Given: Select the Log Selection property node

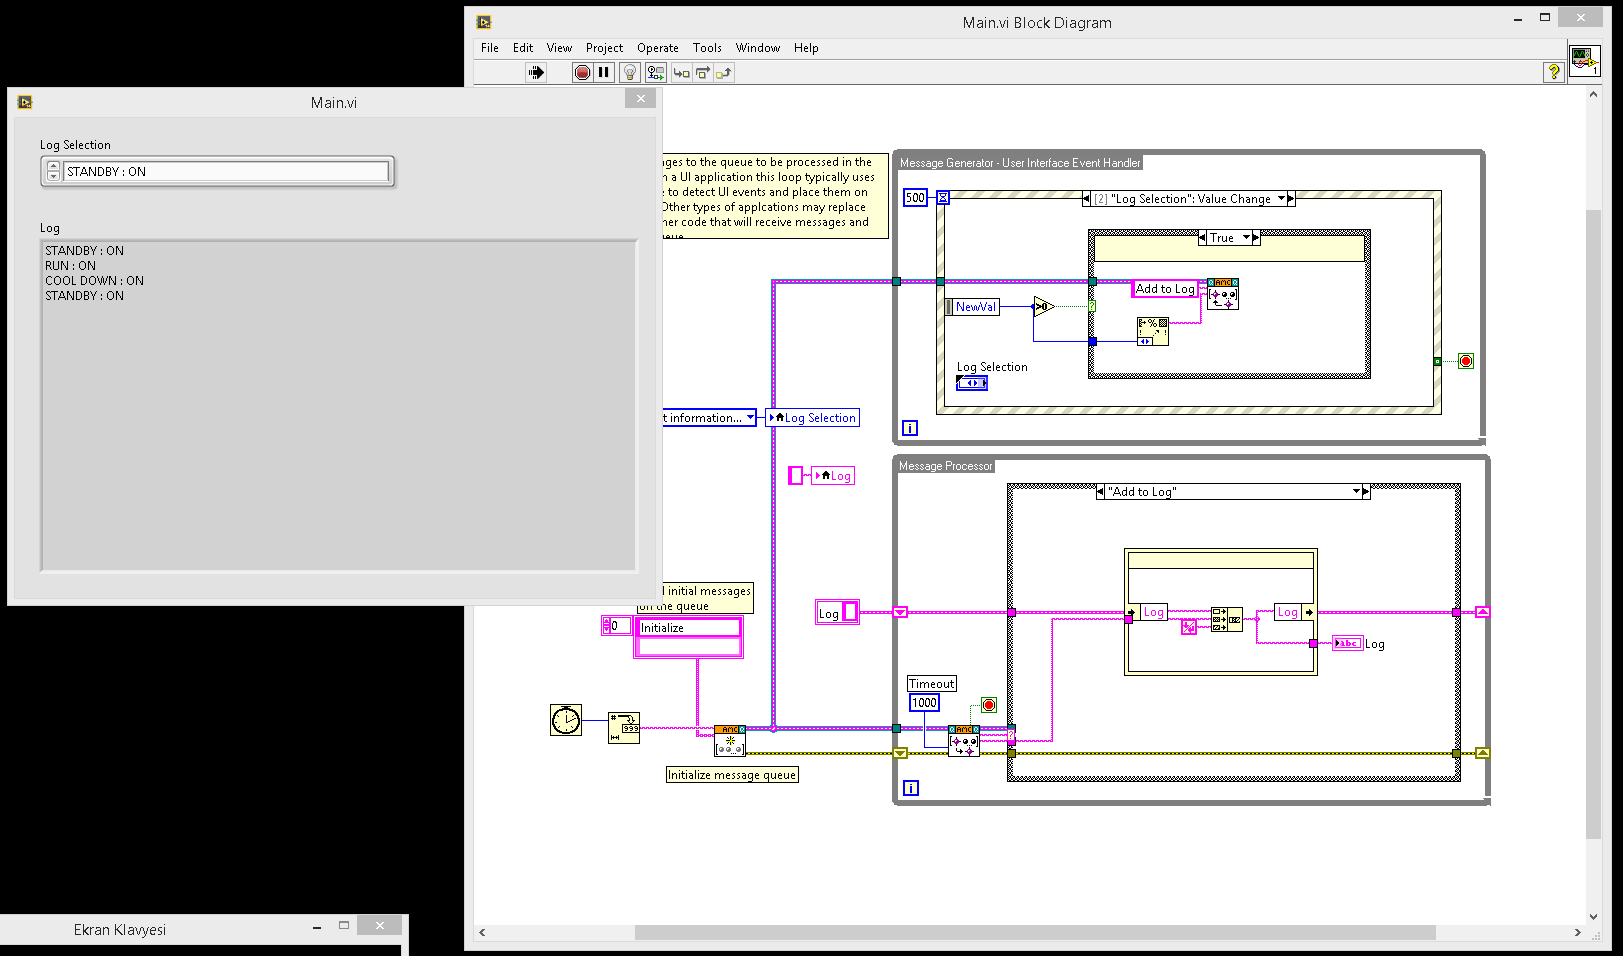Looking at the screenshot, I should coord(813,418).
